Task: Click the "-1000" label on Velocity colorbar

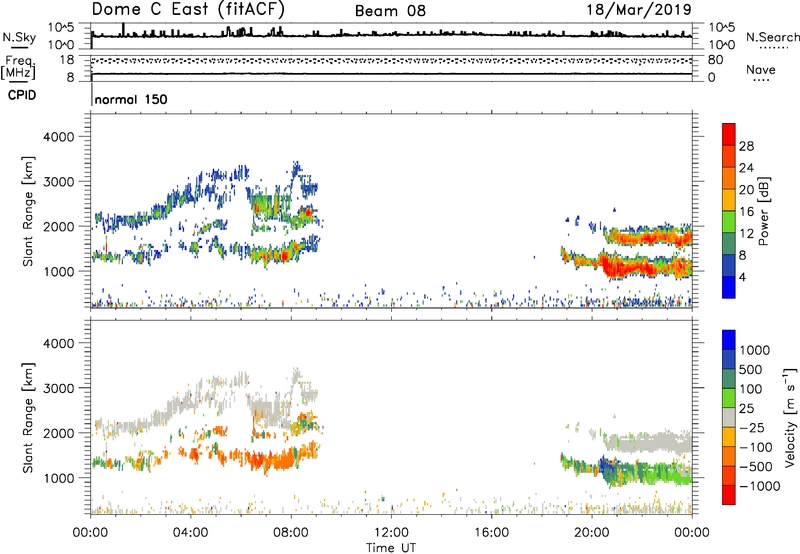Action: [759, 486]
